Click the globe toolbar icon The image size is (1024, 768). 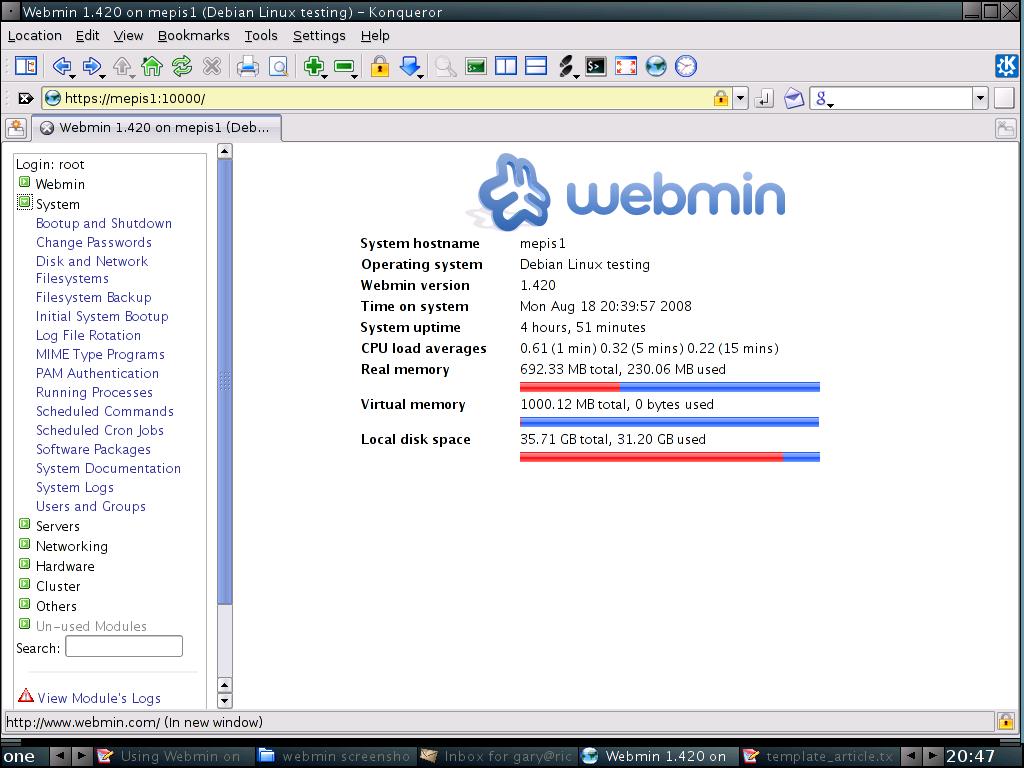pyautogui.click(x=656, y=66)
